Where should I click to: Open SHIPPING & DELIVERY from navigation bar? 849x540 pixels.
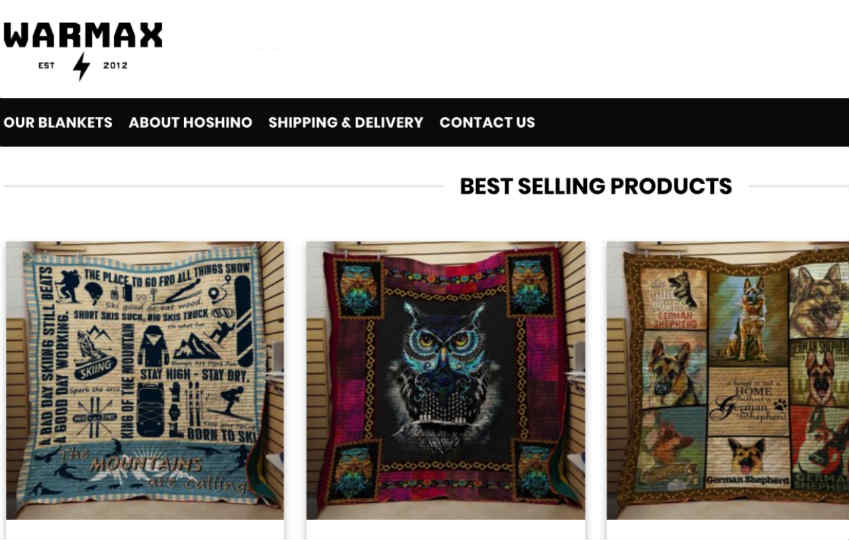346,122
